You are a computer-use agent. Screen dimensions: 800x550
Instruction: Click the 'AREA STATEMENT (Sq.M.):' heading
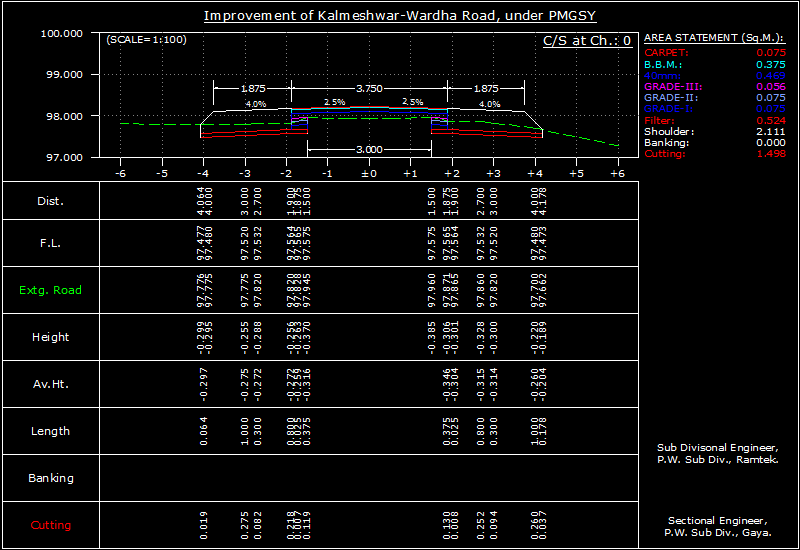713,38
